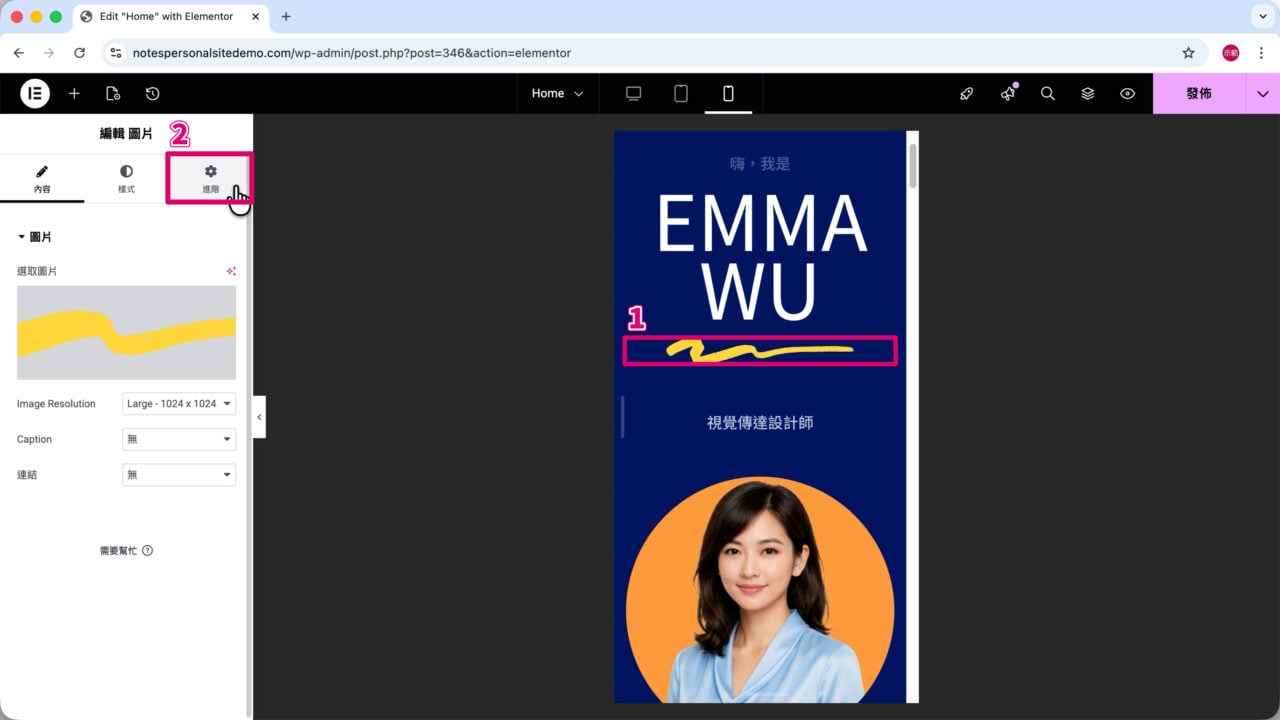This screenshot has width=1280, height=720.
Task: Select the mobile preview mode
Action: coord(728,93)
